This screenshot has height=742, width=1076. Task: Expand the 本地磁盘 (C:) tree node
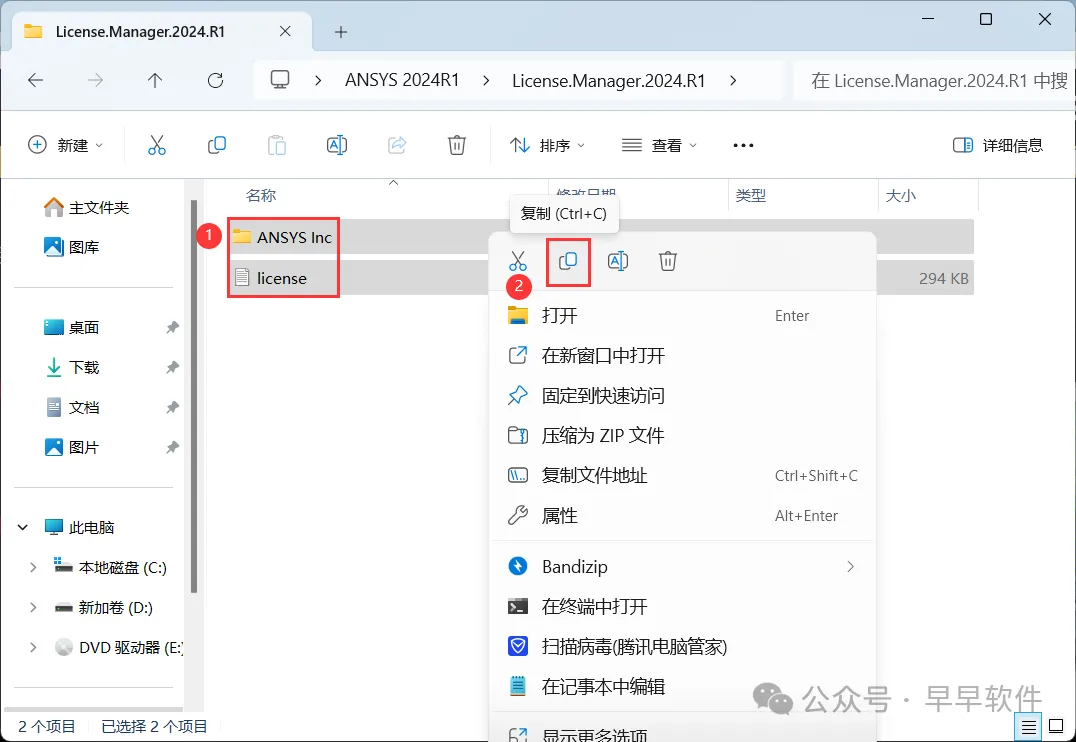(33, 568)
